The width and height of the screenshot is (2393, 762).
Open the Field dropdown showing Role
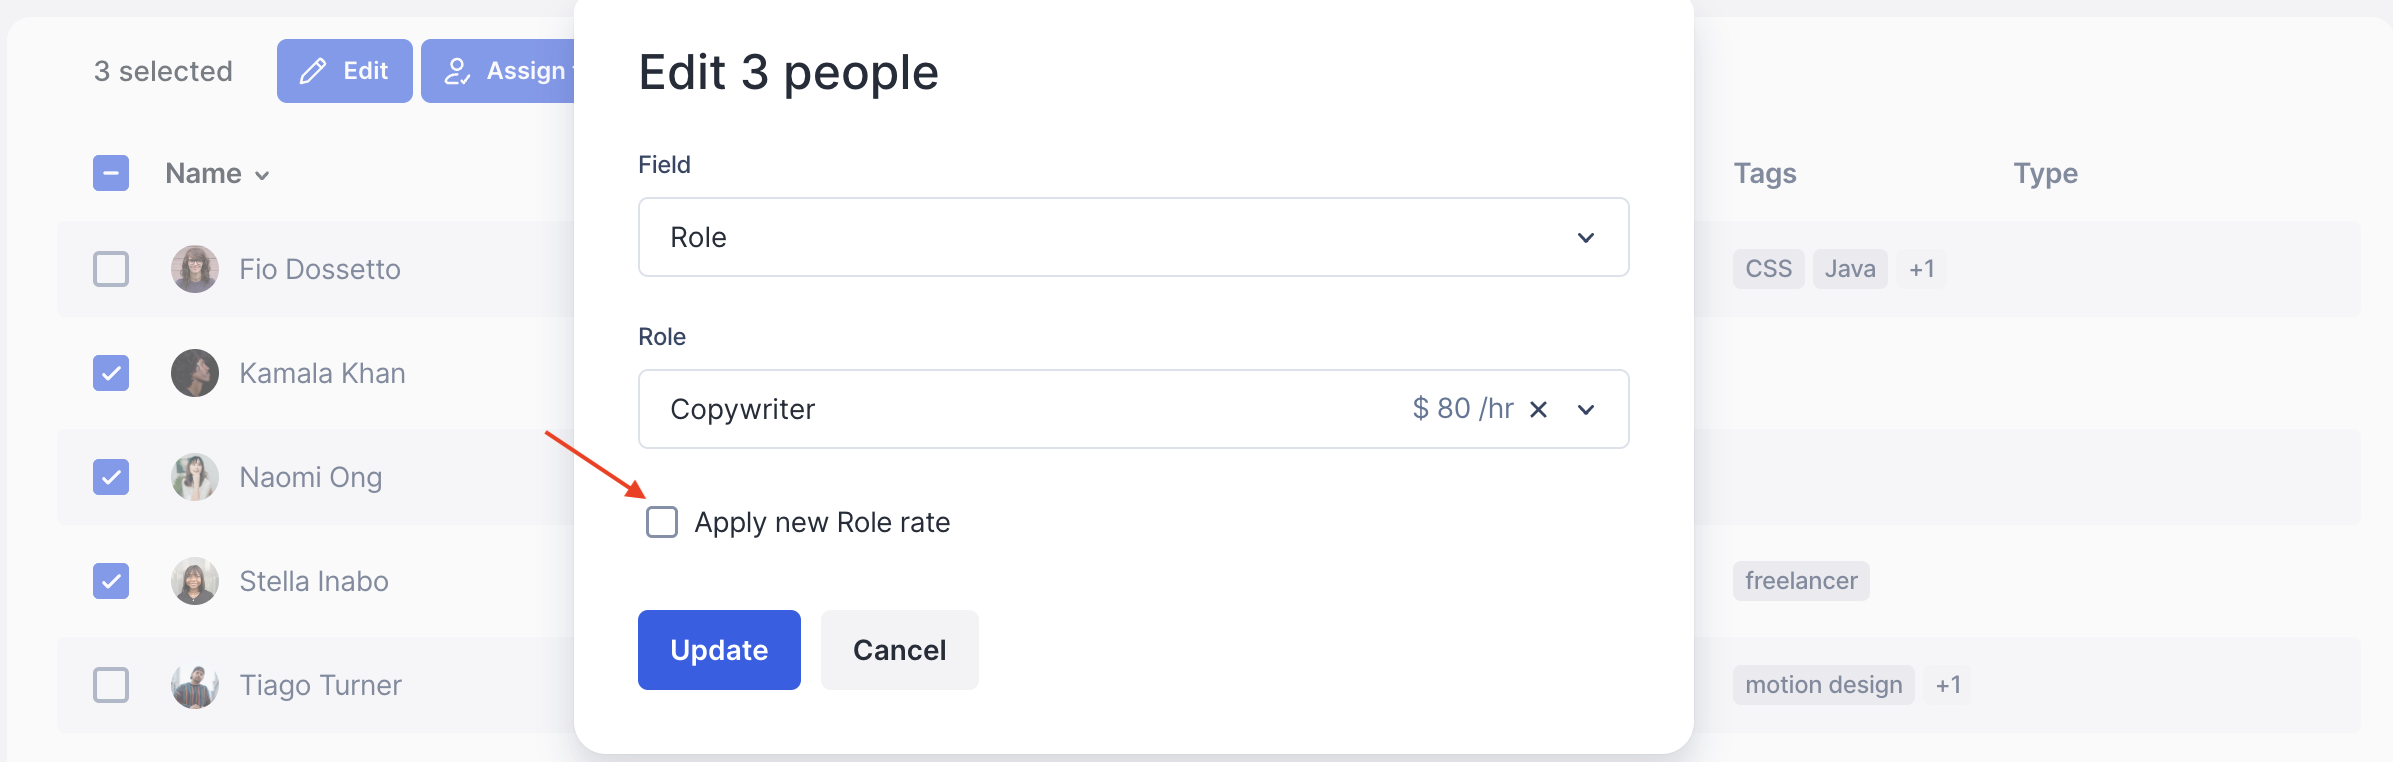pyautogui.click(x=1133, y=237)
